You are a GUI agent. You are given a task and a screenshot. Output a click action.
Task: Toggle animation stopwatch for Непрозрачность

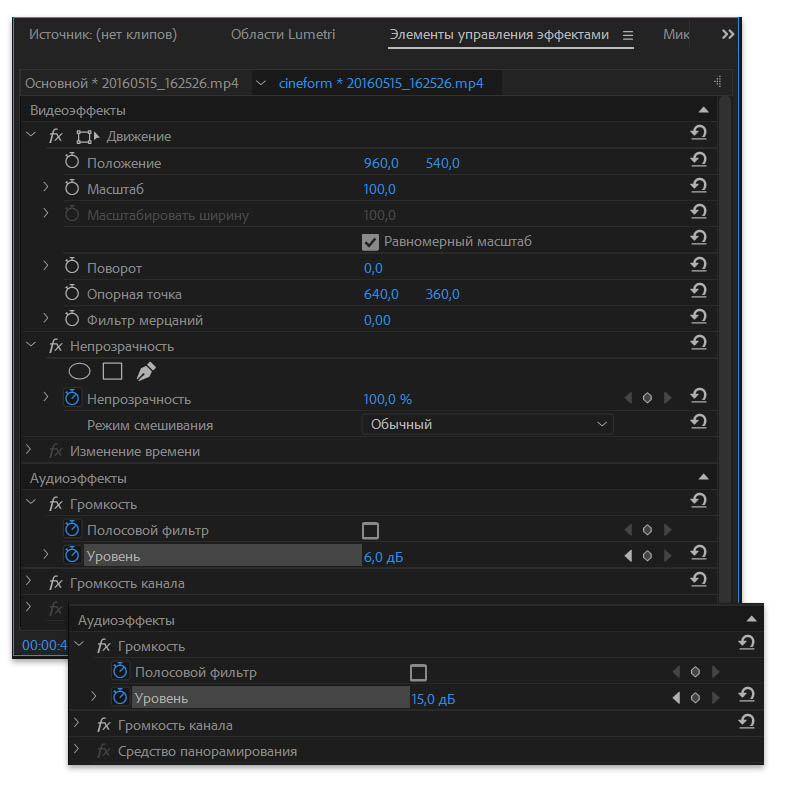click(x=72, y=397)
